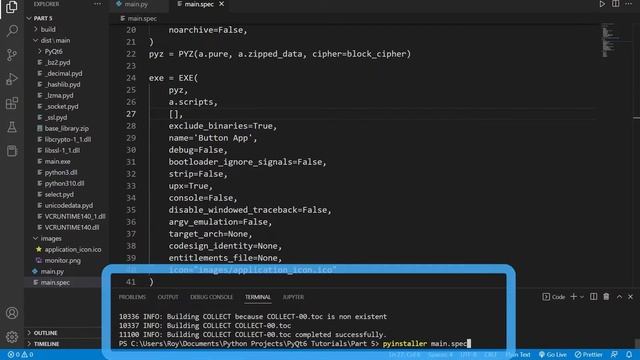
Task: Select main.exe in file tree
Action: [x=57, y=162]
